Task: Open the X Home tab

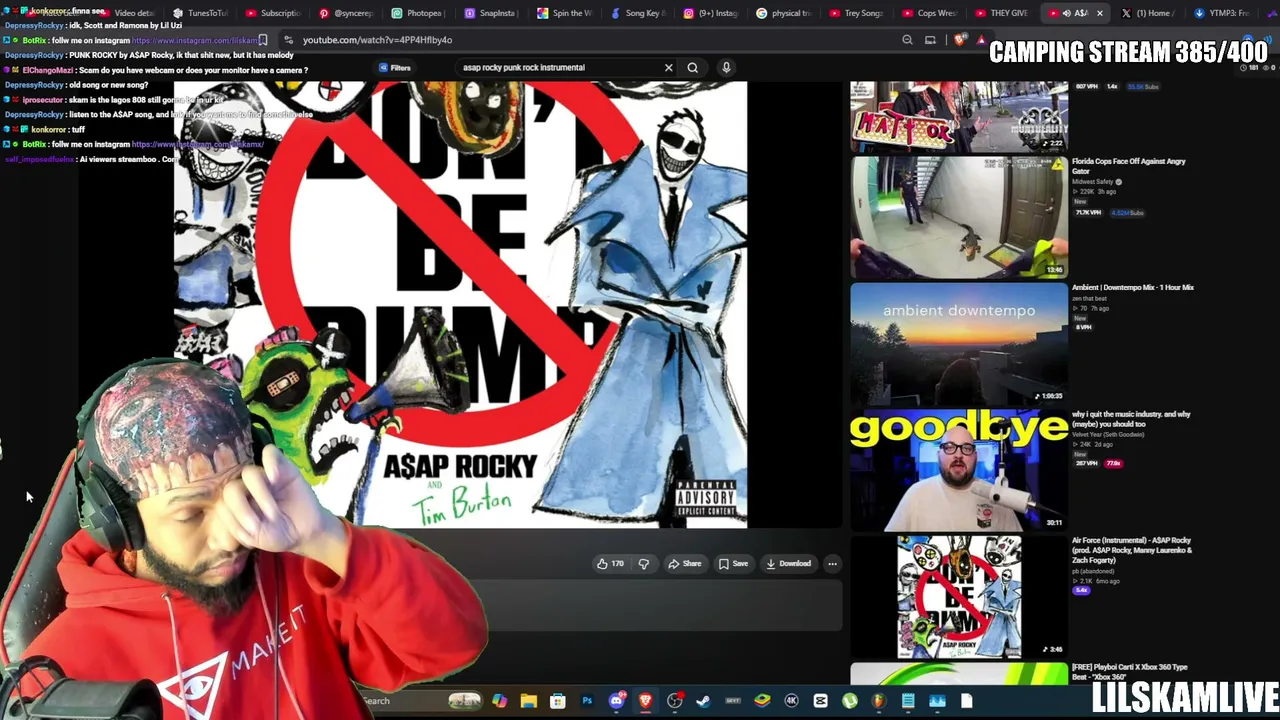Action: tap(1148, 13)
